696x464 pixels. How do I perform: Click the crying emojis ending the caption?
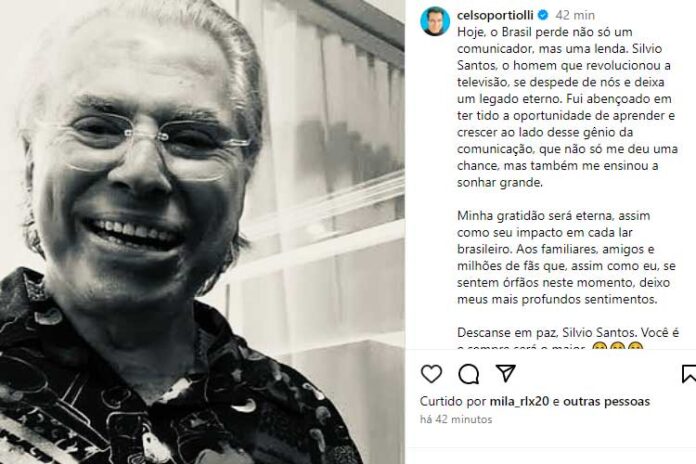click(617, 346)
